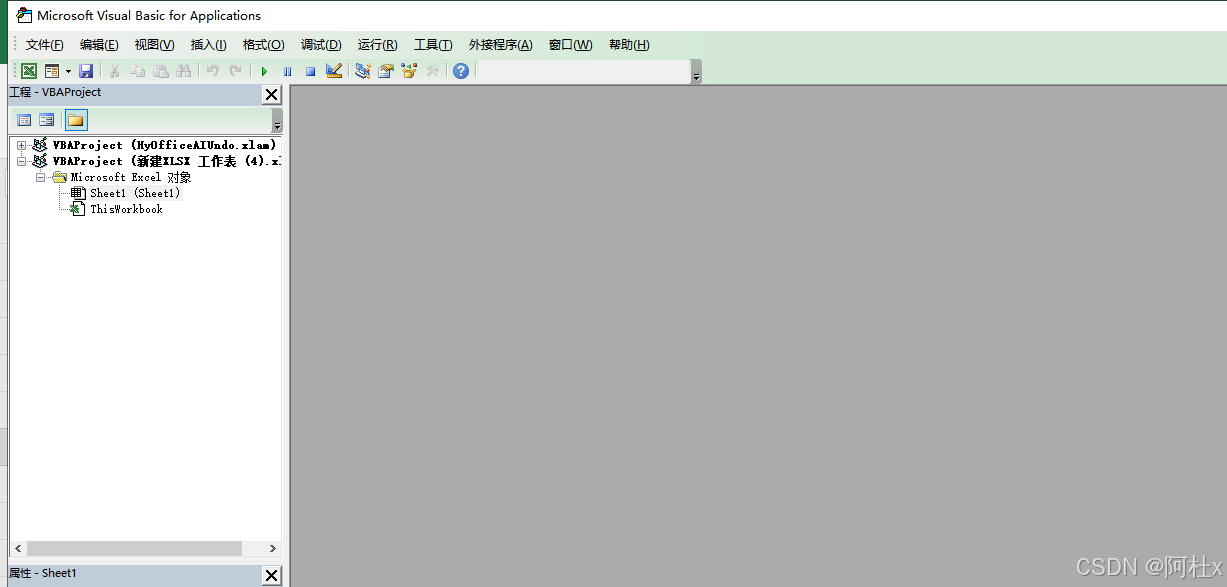Viewport: 1227px width, 587px height.
Task: Open Properties Window toolbar icon
Action: point(385,71)
